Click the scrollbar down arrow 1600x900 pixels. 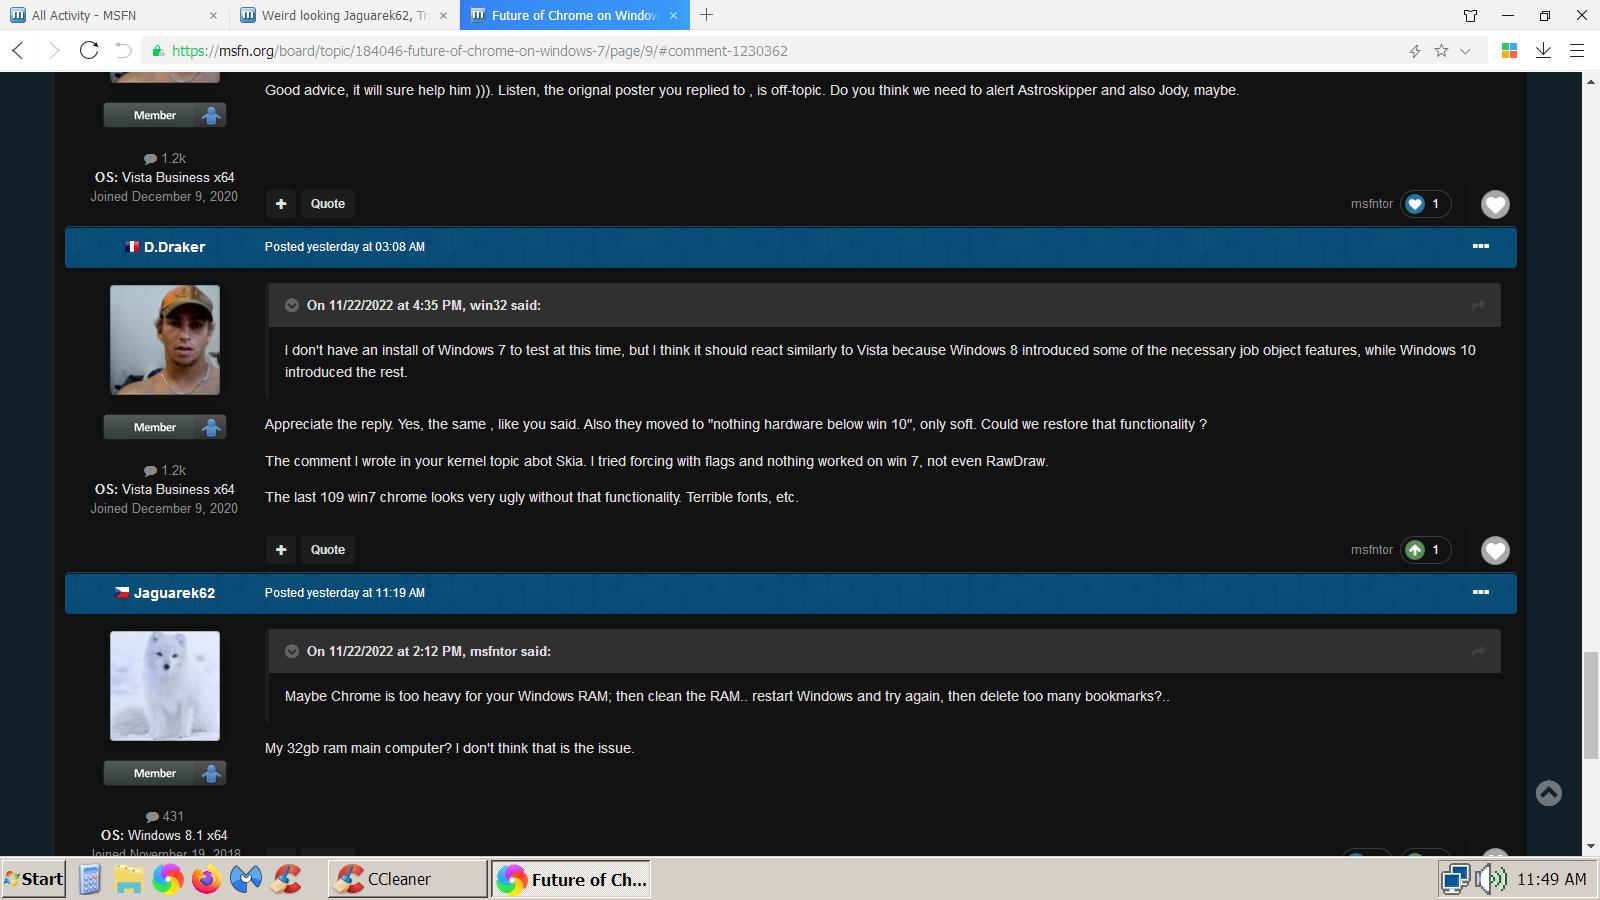[x=1590, y=846]
